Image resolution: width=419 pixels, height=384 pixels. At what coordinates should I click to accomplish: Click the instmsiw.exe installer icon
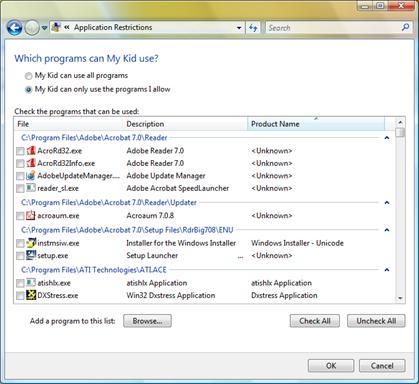click(31, 243)
